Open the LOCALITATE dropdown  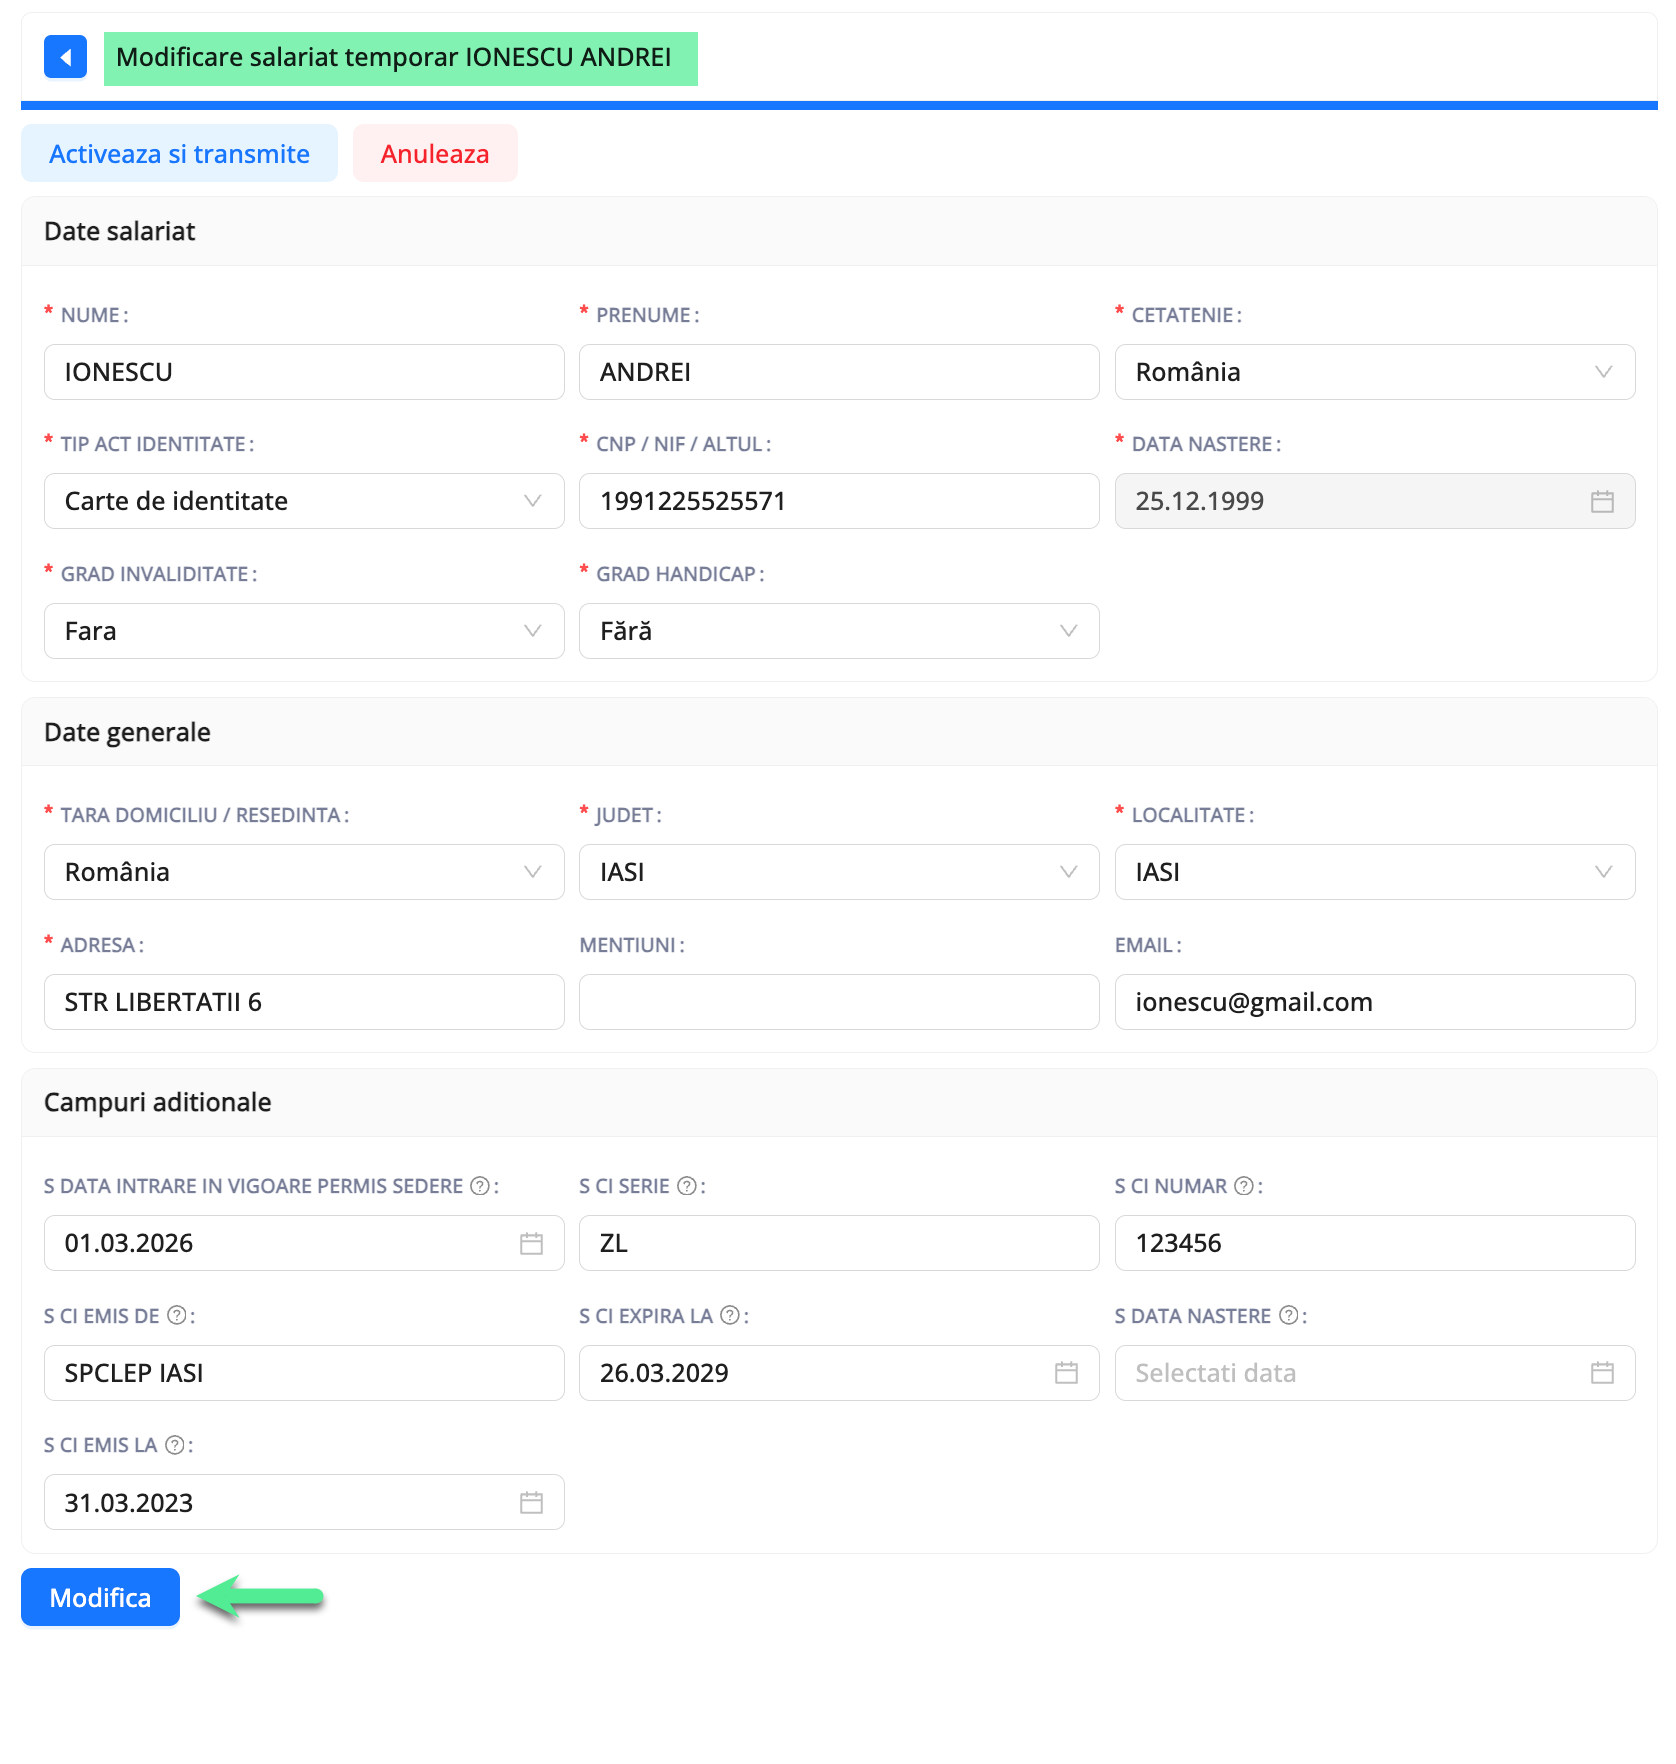[1603, 871]
